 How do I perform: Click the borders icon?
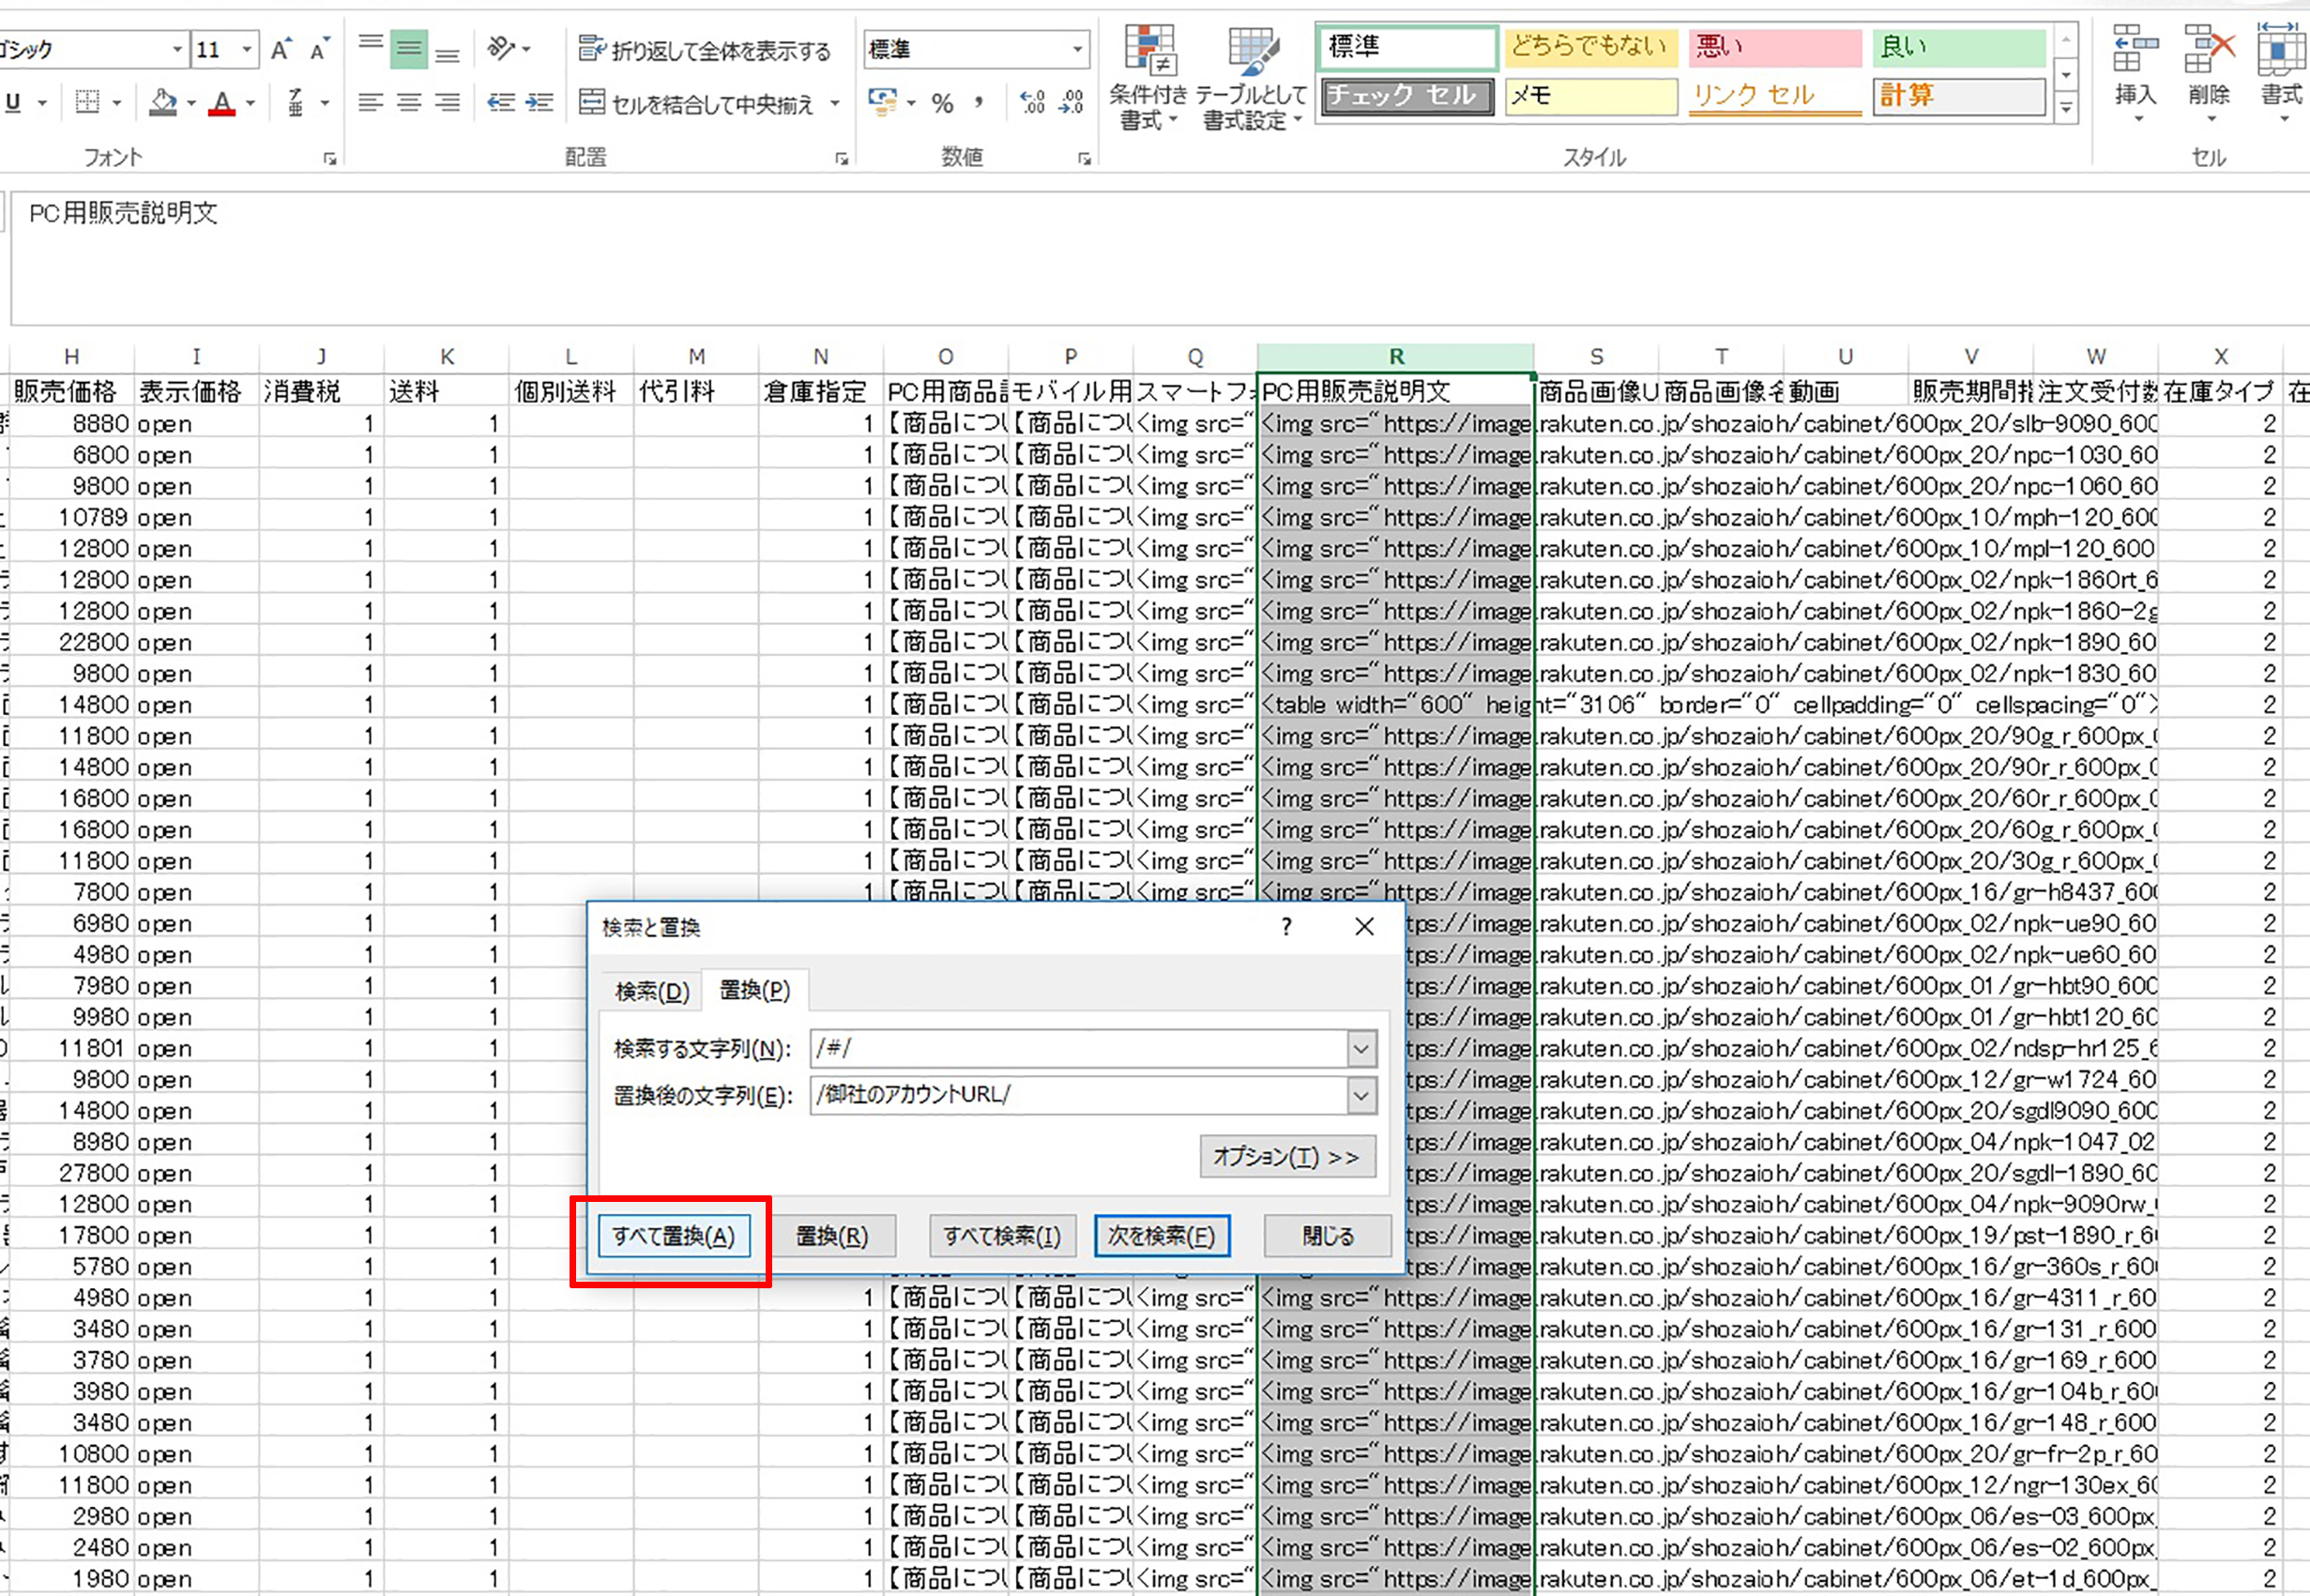88,102
